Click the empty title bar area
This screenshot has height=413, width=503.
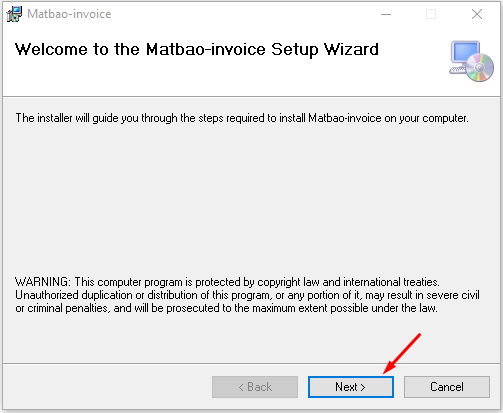tap(243, 14)
